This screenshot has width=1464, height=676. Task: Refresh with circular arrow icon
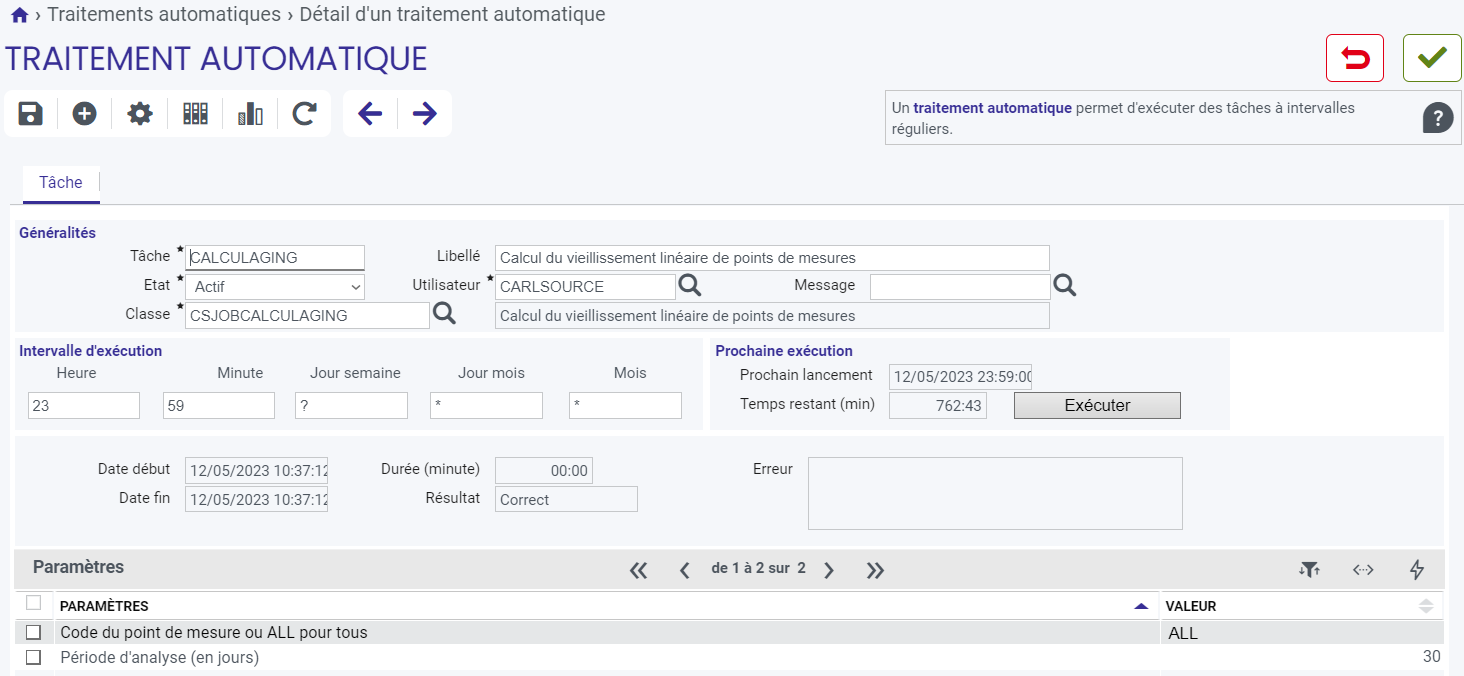coord(304,114)
